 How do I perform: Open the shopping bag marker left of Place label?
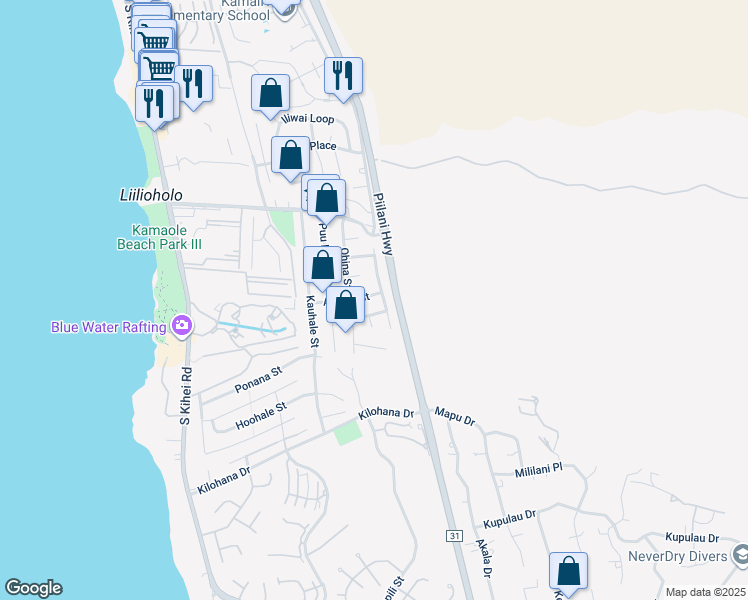(x=291, y=156)
